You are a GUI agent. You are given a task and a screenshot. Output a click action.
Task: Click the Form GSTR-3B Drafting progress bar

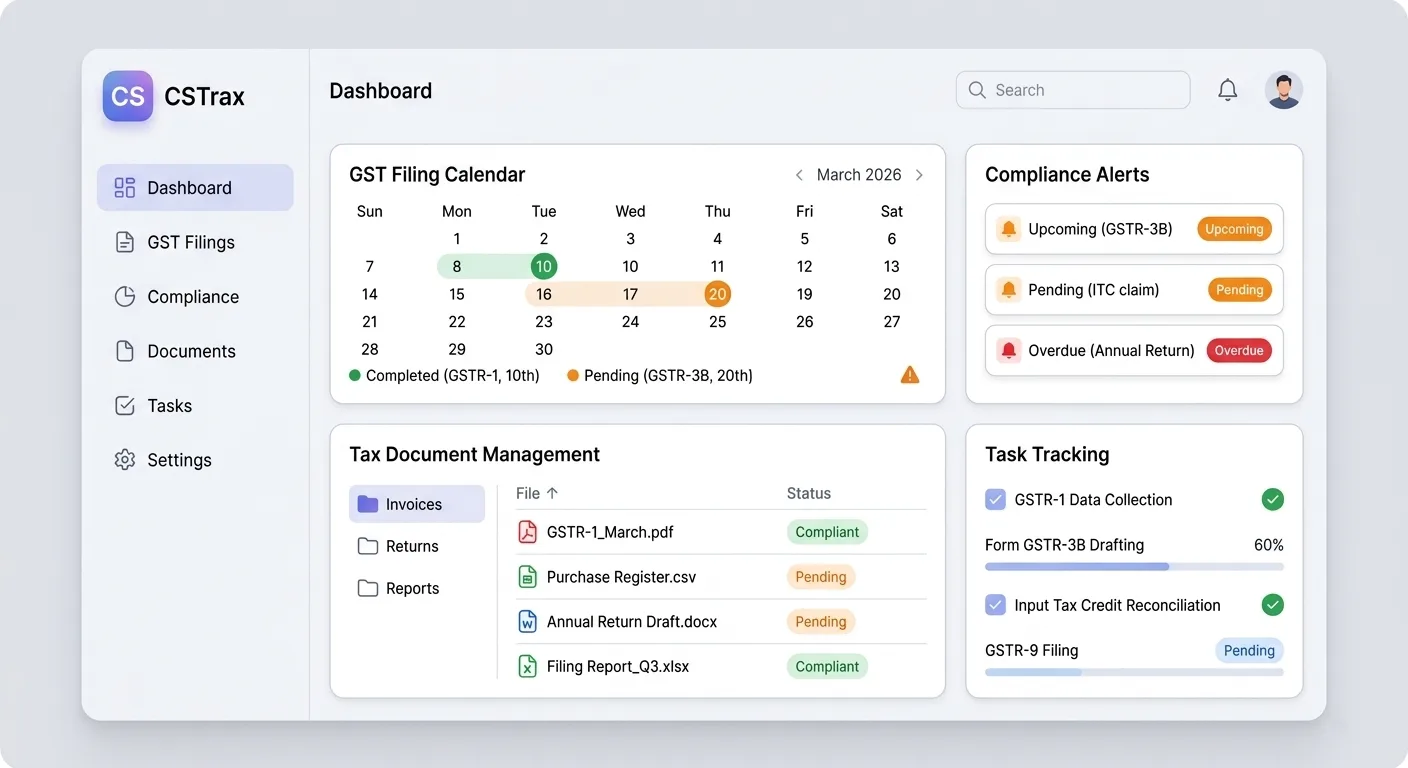pyautogui.click(x=1133, y=567)
